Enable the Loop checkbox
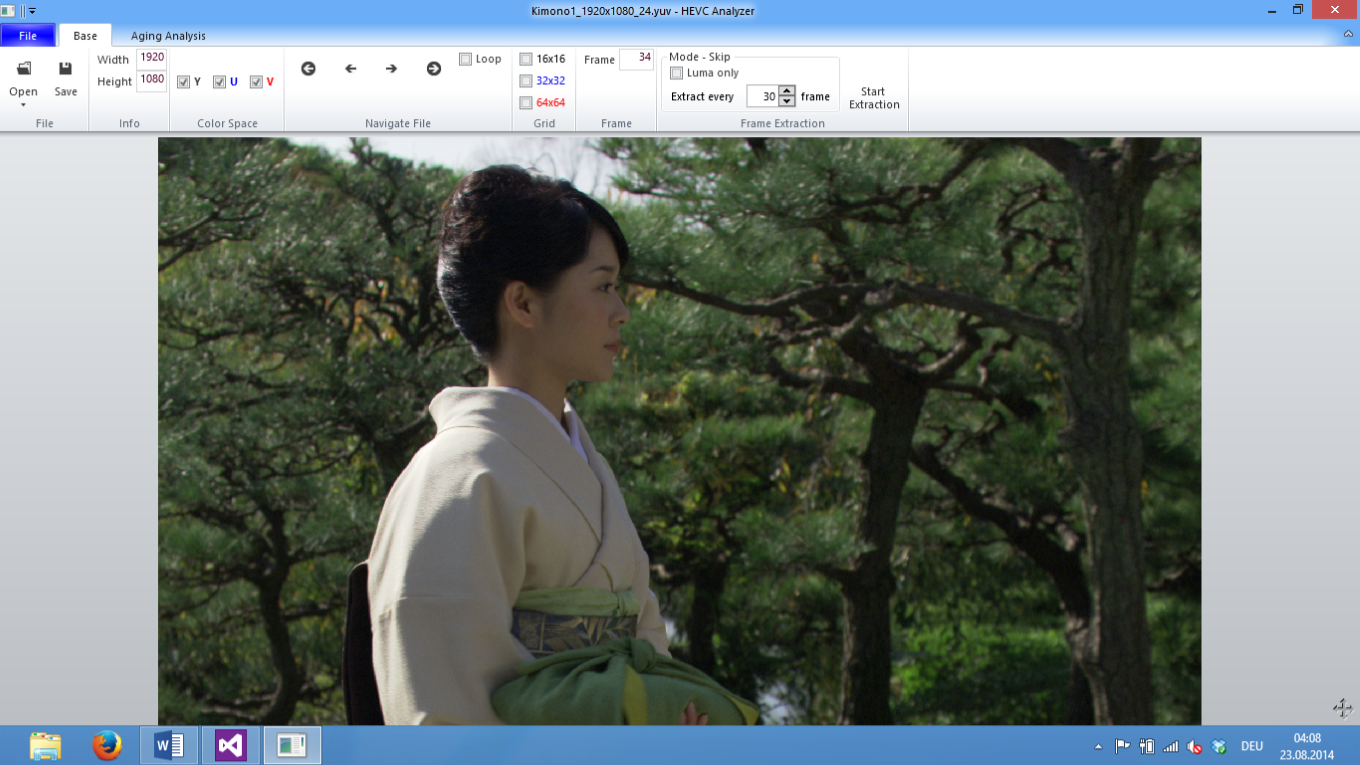Screen dimensions: 1360x765 tap(465, 59)
